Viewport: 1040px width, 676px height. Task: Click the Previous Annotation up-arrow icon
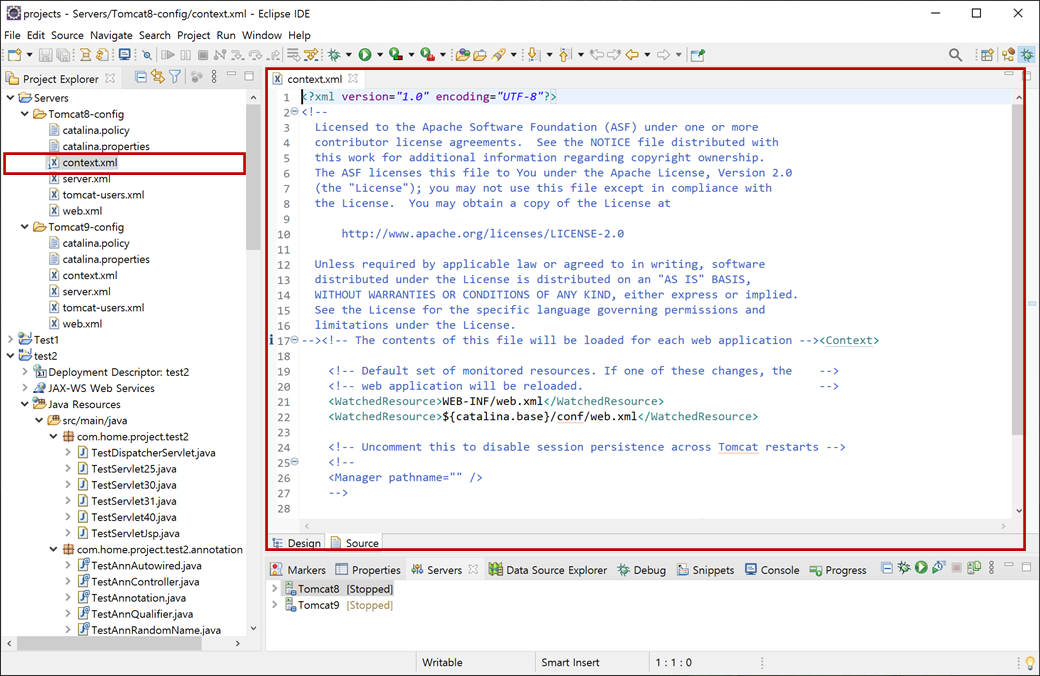[x=564, y=55]
